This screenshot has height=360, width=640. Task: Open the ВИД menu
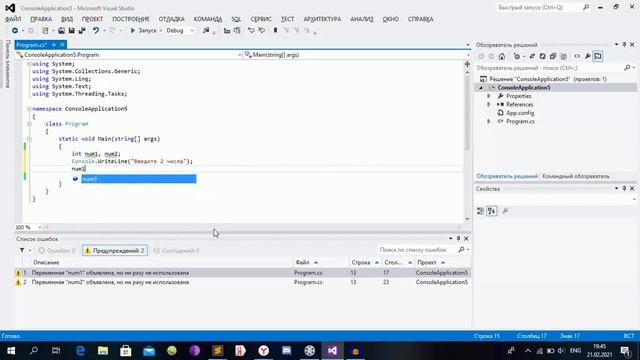[x=67, y=19]
